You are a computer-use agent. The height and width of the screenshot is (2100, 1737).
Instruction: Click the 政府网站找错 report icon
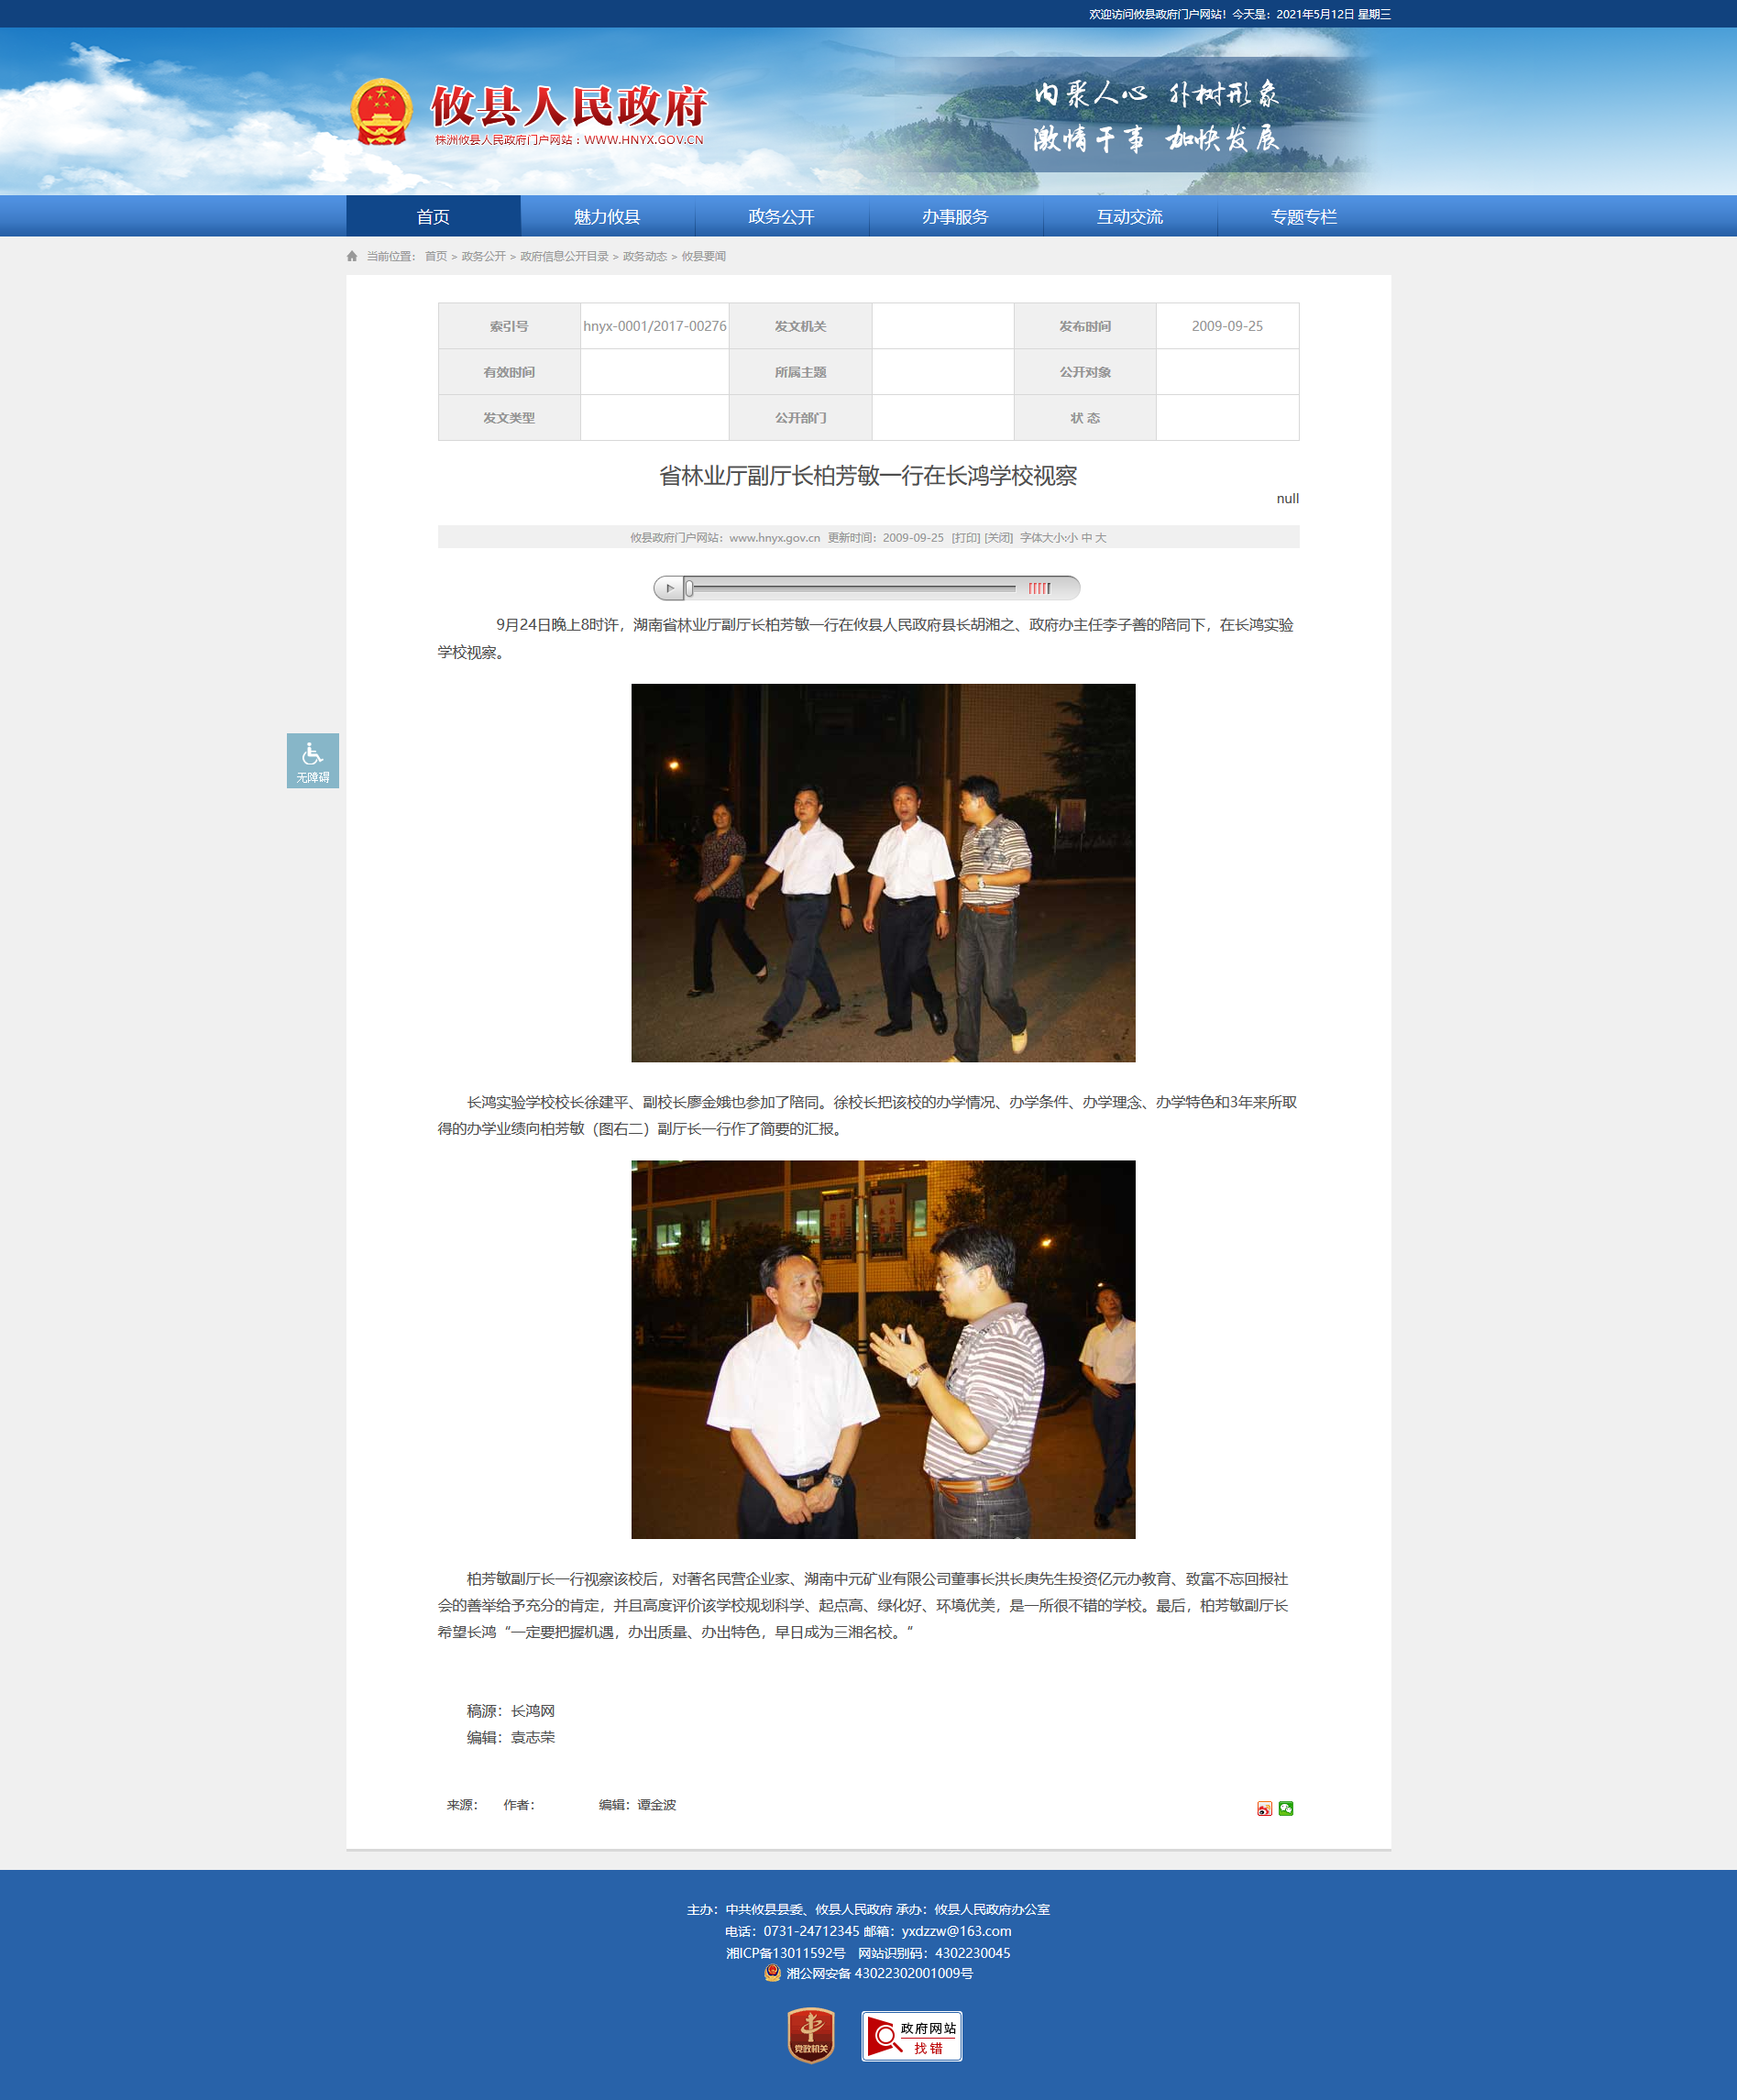click(x=911, y=2036)
